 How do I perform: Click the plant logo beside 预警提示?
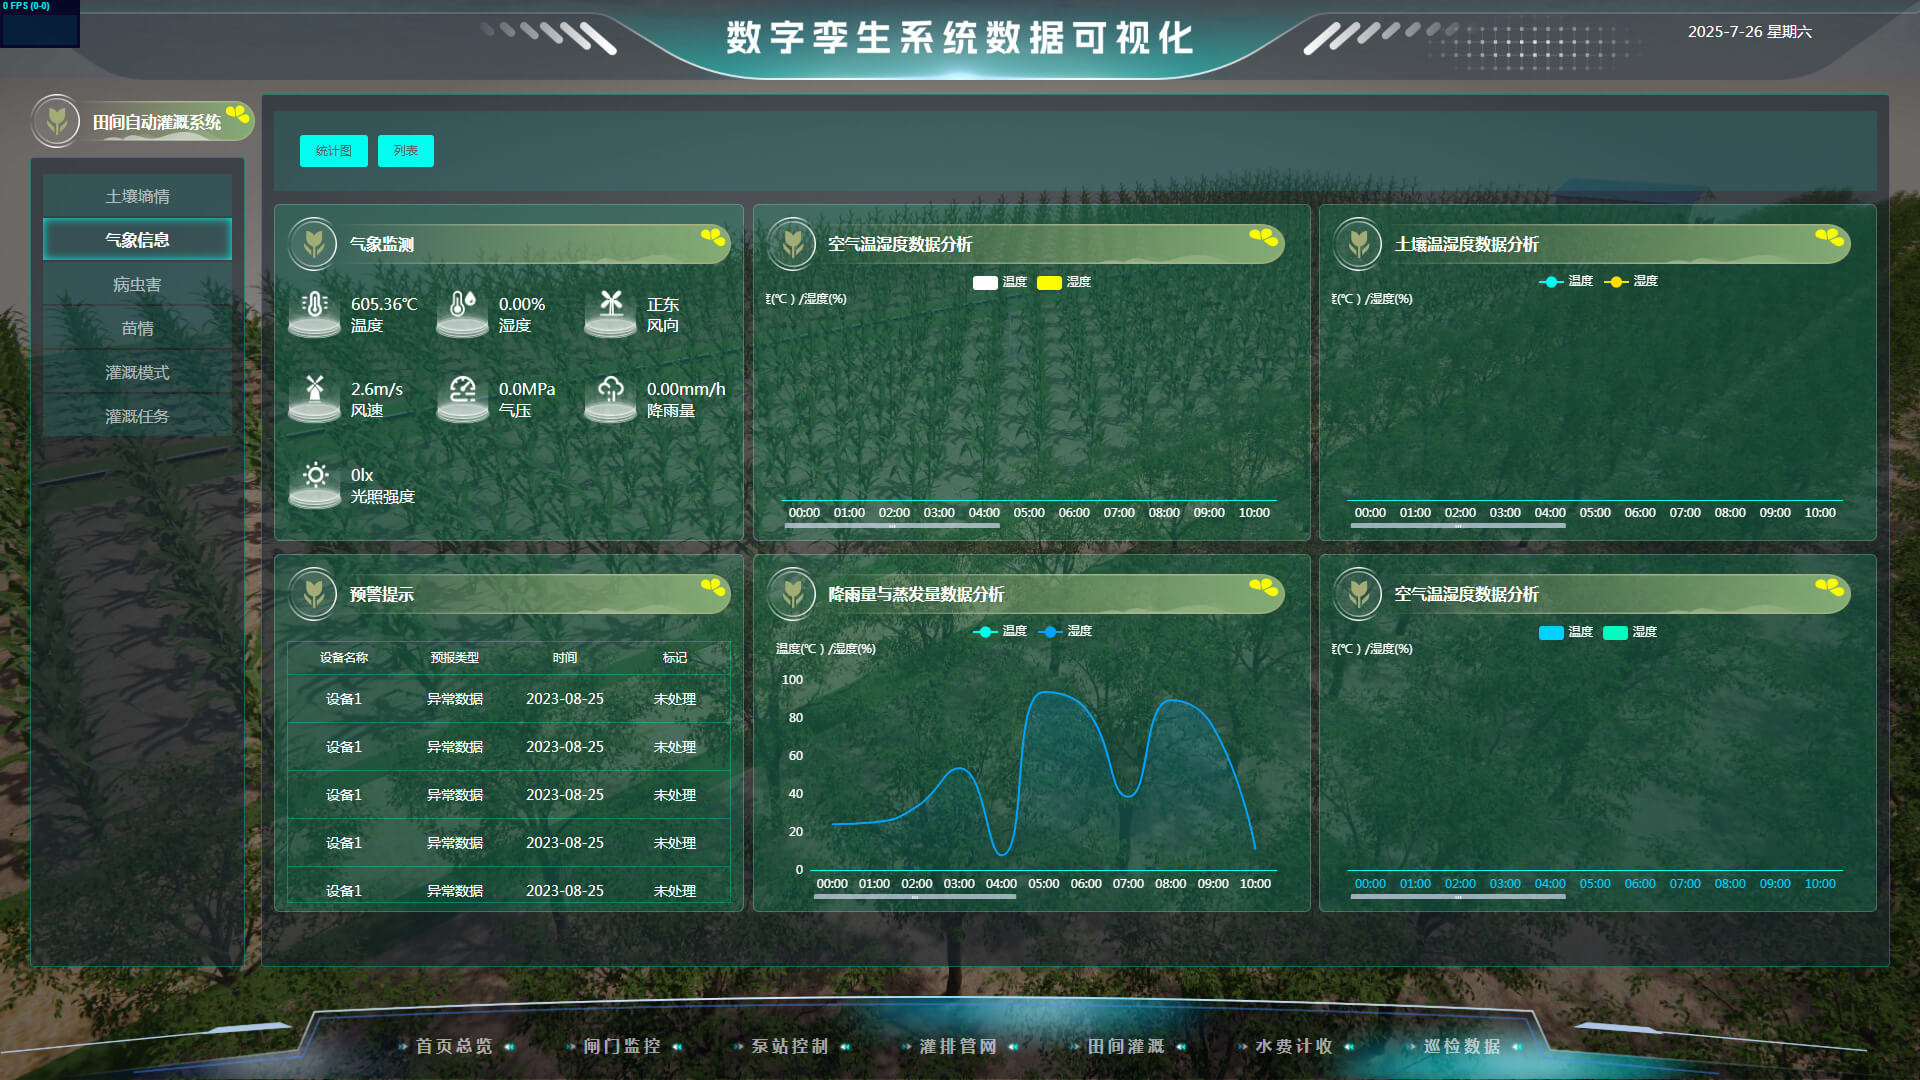point(313,594)
